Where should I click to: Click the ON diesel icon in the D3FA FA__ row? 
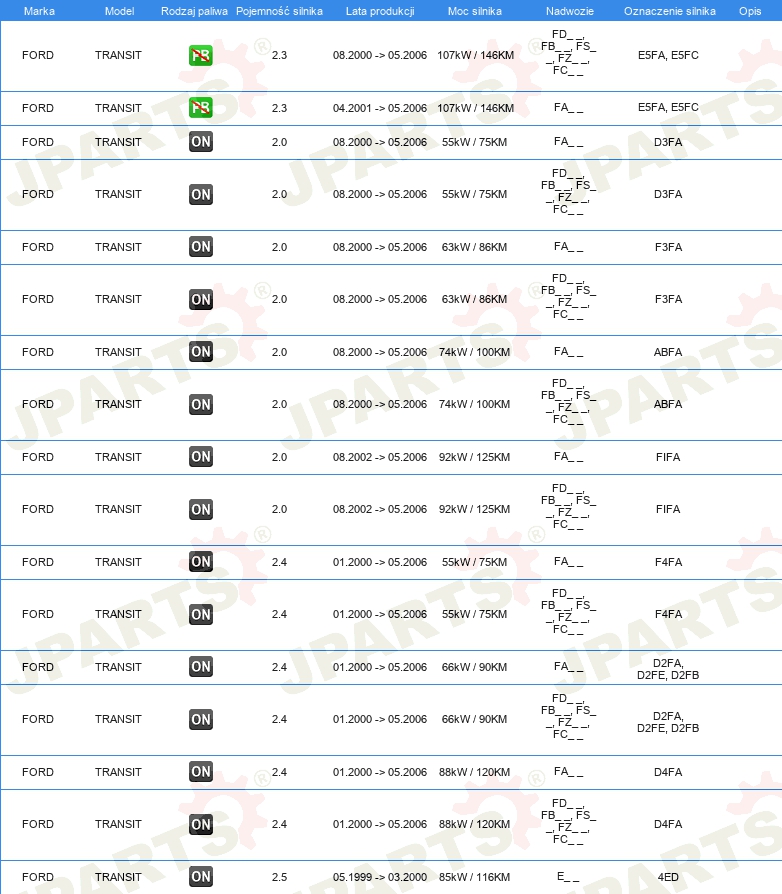(201, 142)
